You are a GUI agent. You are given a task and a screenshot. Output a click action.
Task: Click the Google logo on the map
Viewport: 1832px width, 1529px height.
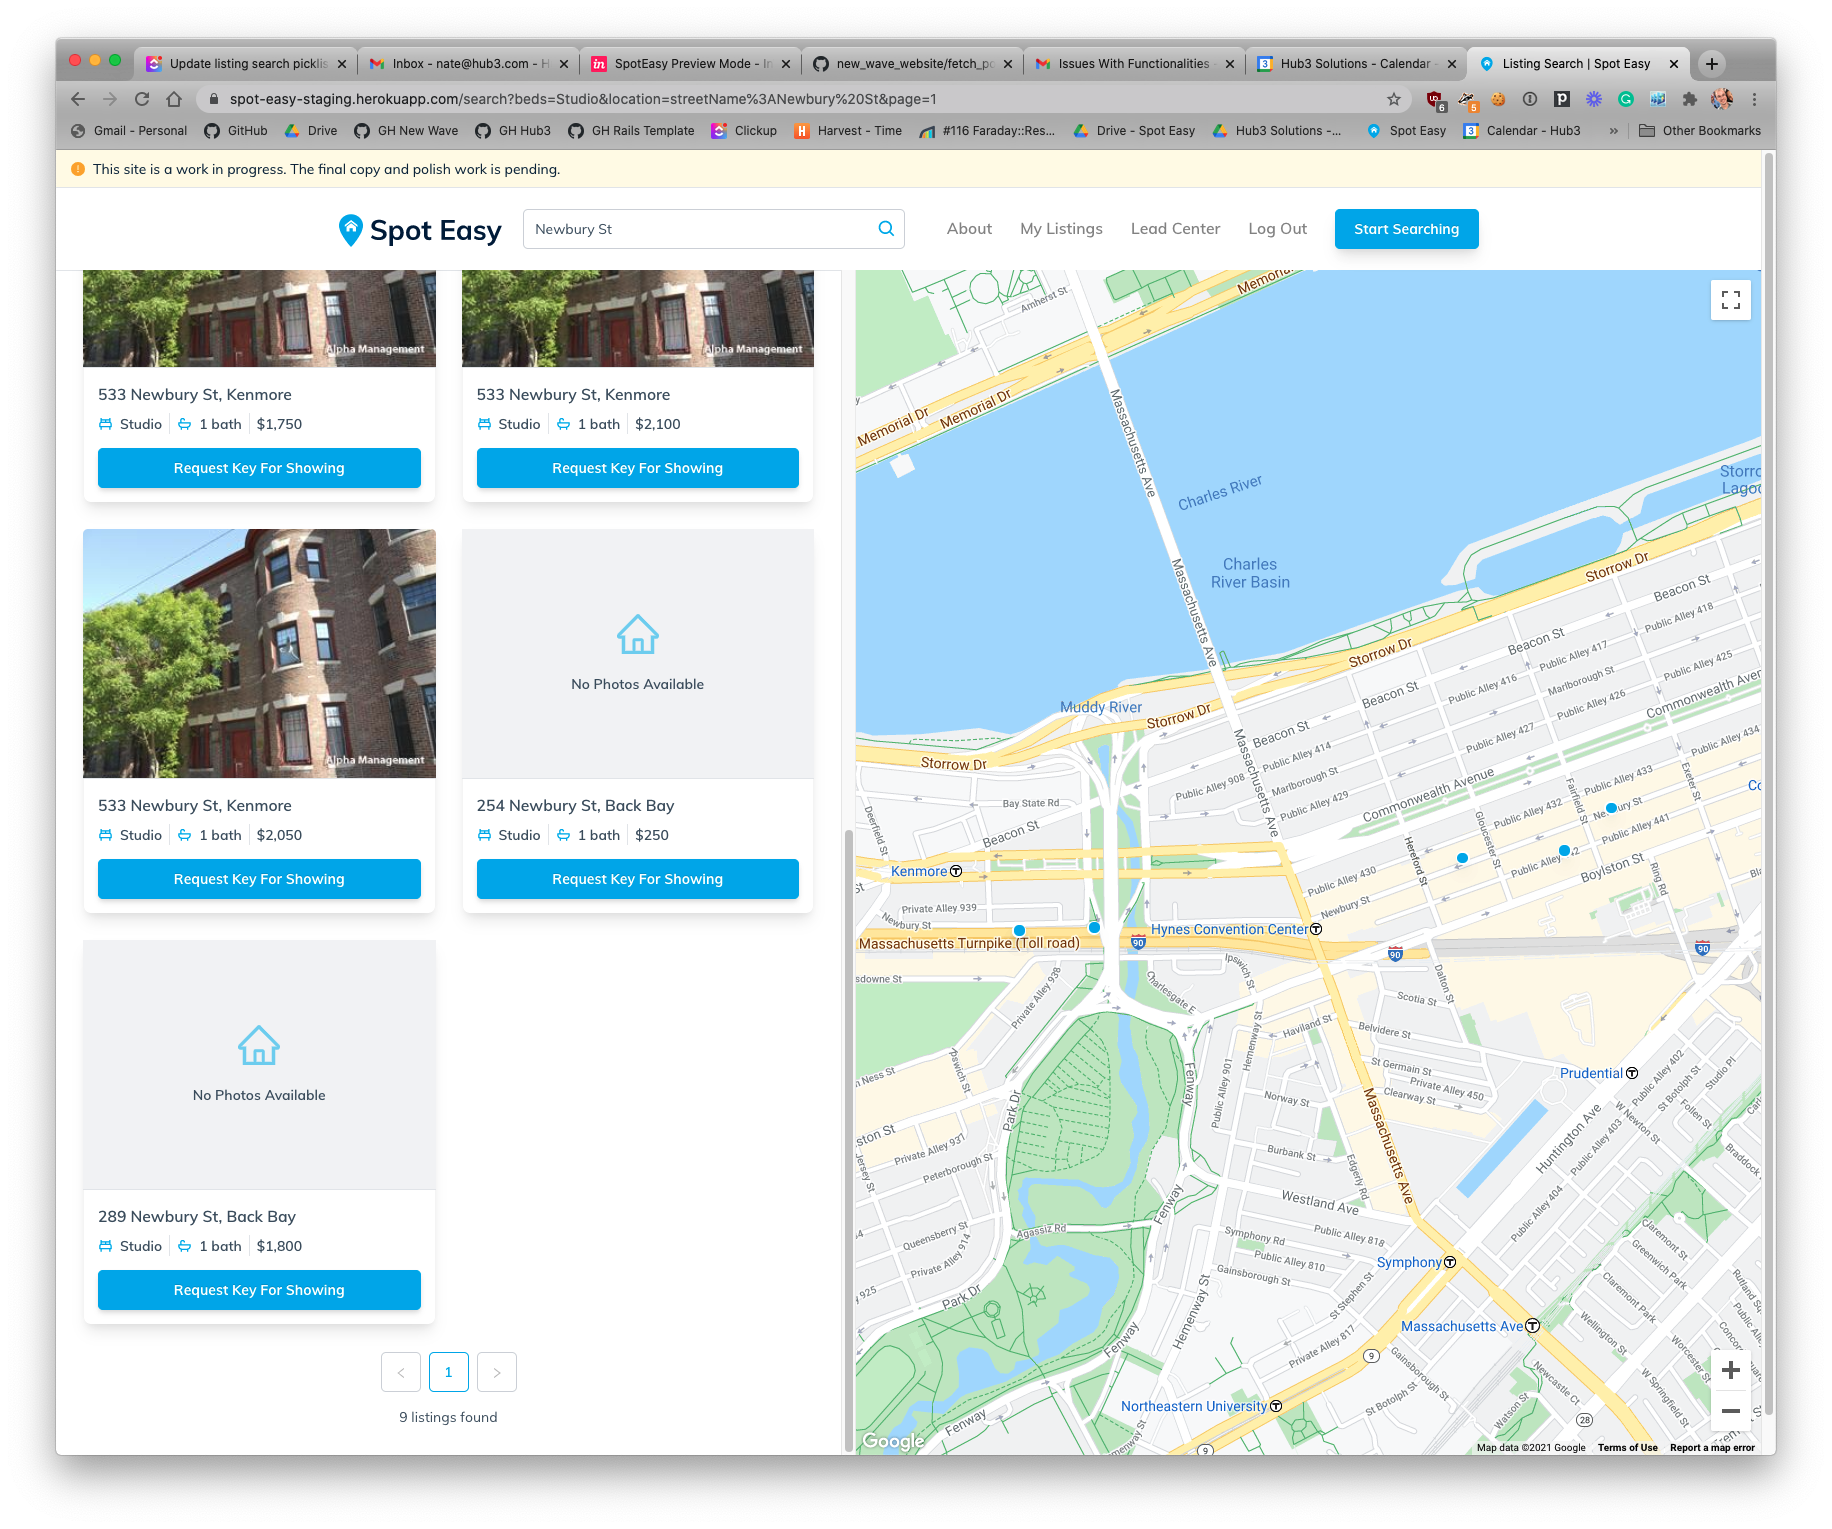(893, 1441)
